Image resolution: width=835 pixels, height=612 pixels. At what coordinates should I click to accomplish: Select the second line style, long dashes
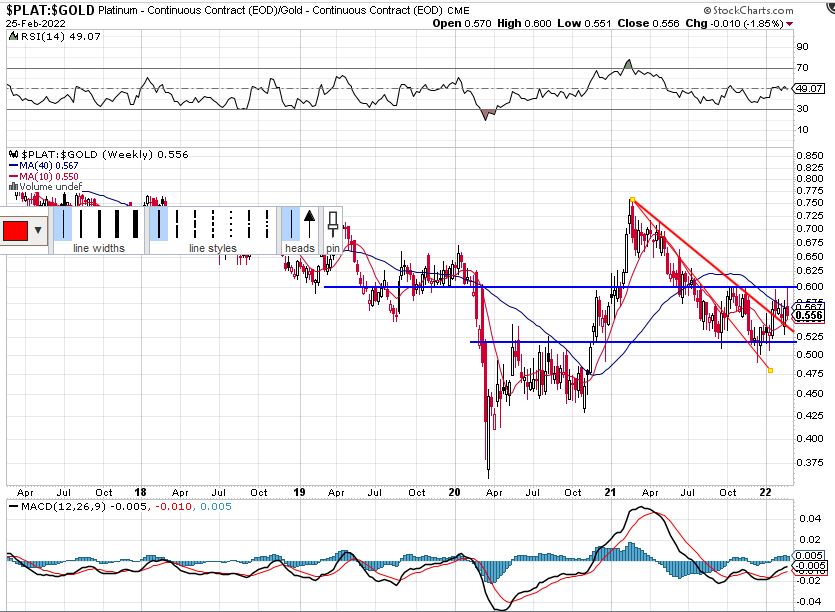(x=177, y=224)
